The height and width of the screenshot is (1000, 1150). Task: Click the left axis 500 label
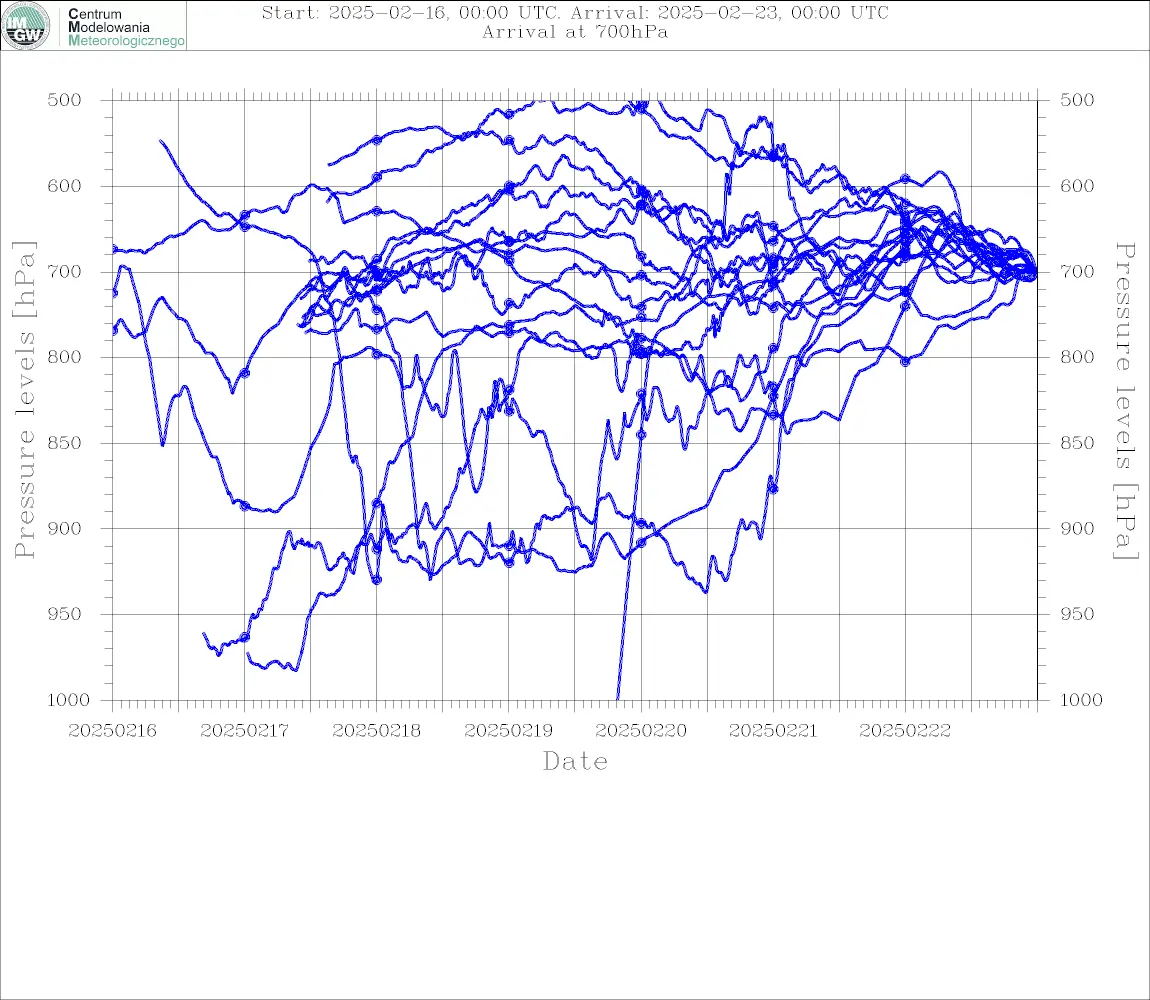65,100
